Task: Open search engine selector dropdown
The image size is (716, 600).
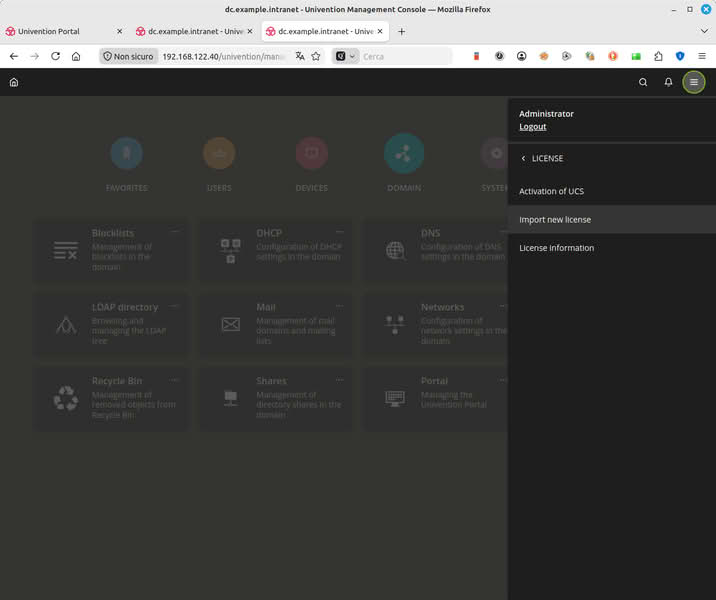Action: coord(346,57)
